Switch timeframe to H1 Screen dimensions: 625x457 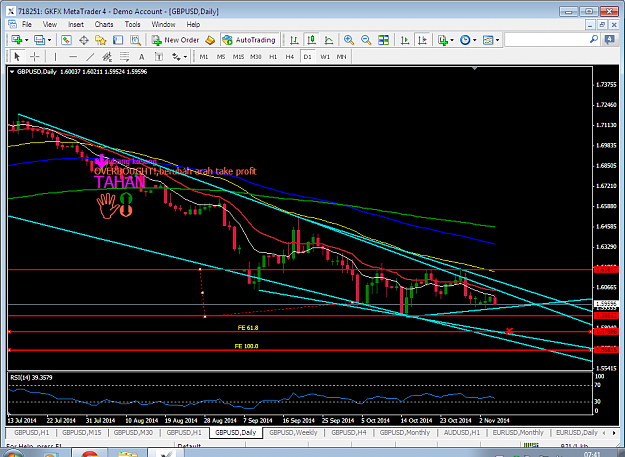point(273,57)
